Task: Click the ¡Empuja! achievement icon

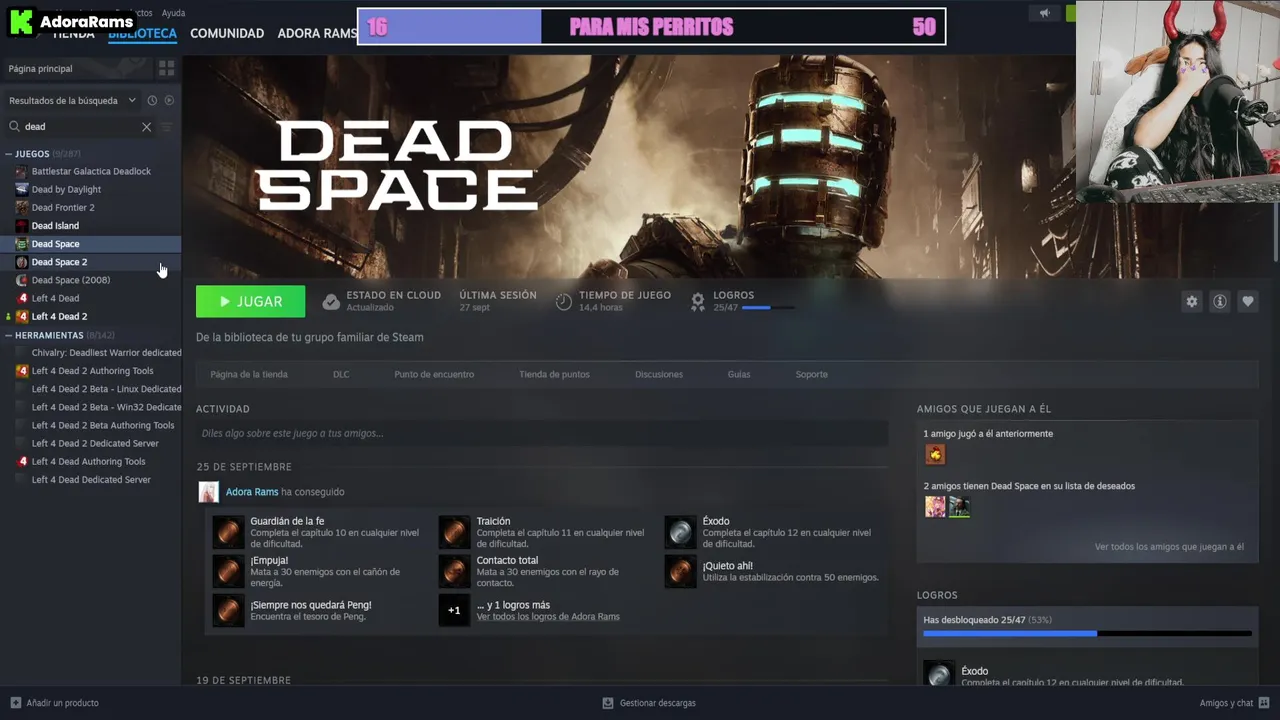Action: [228, 571]
